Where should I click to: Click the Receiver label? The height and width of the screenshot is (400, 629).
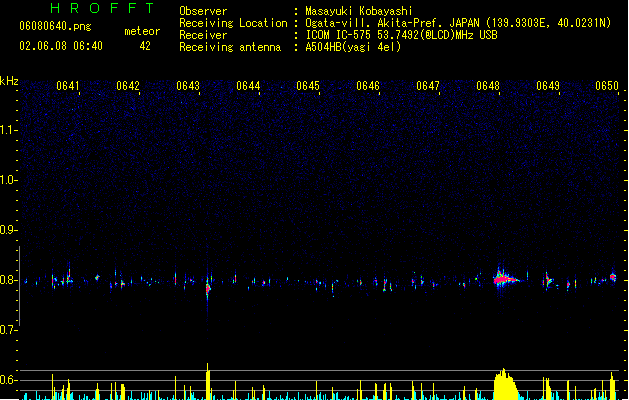[203, 35]
